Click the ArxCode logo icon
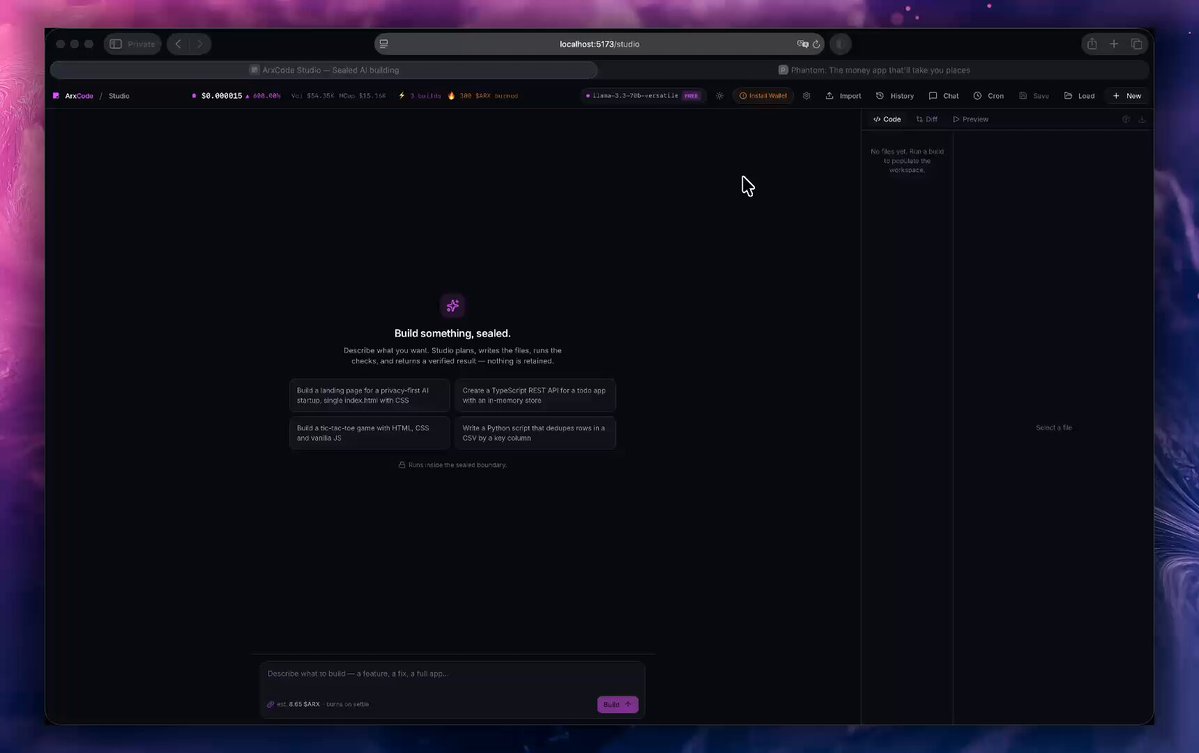Image resolution: width=1199 pixels, height=753 pixels. [56, 96]
